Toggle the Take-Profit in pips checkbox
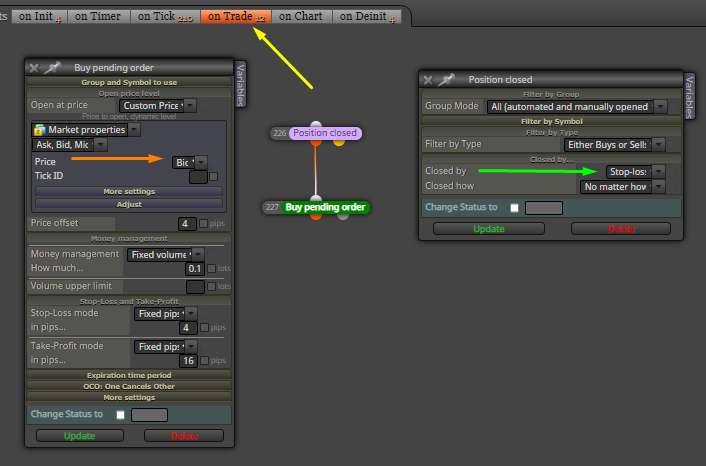 click(x=204, y=361)
